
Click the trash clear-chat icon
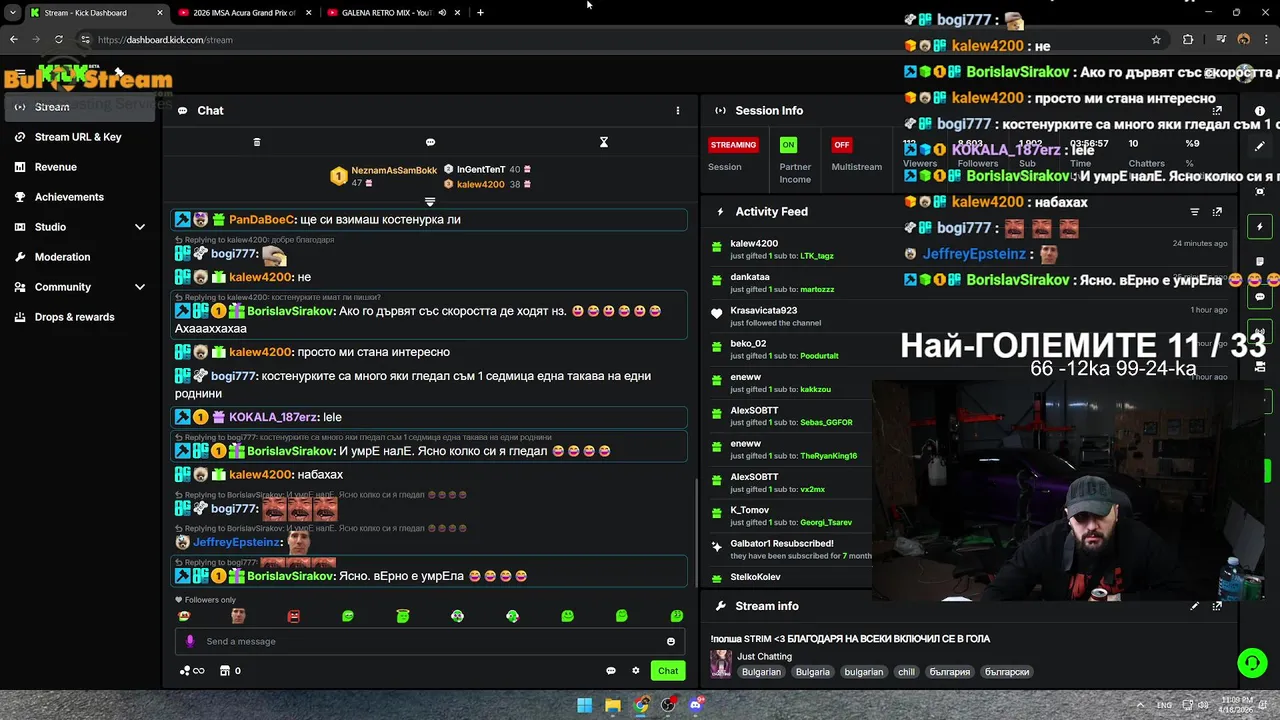(257, 142)
